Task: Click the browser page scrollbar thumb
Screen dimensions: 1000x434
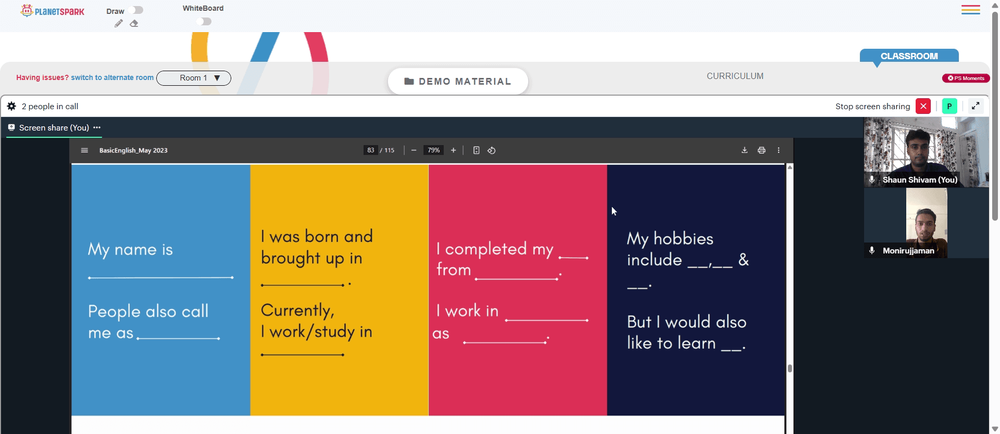Action: (995, 116)
